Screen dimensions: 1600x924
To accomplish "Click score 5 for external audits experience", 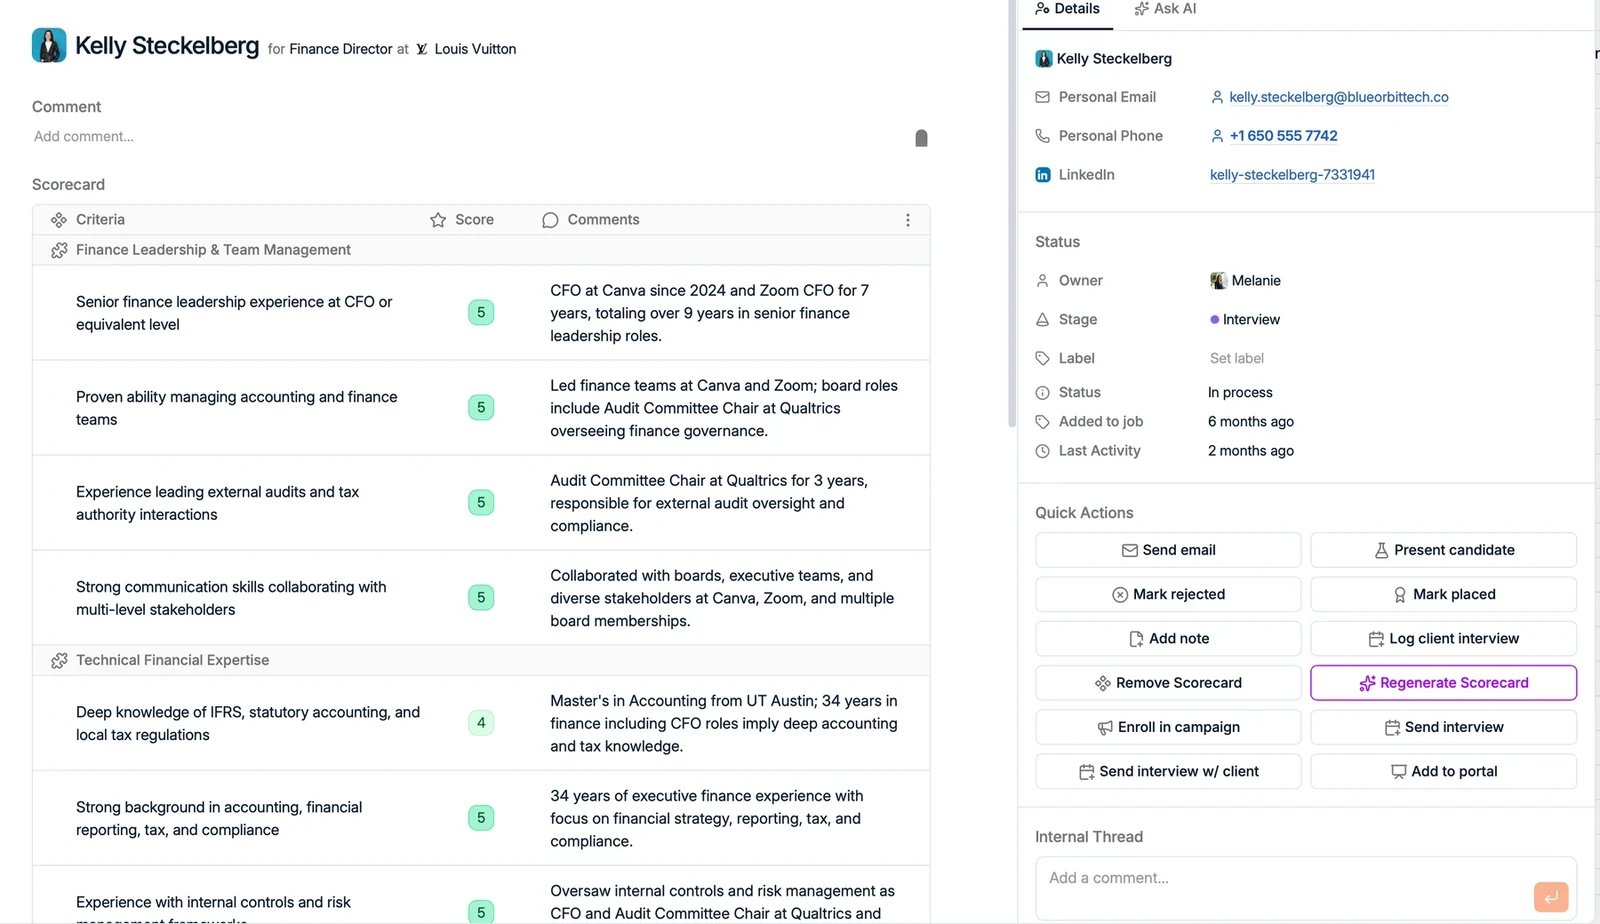I will 481,503.
